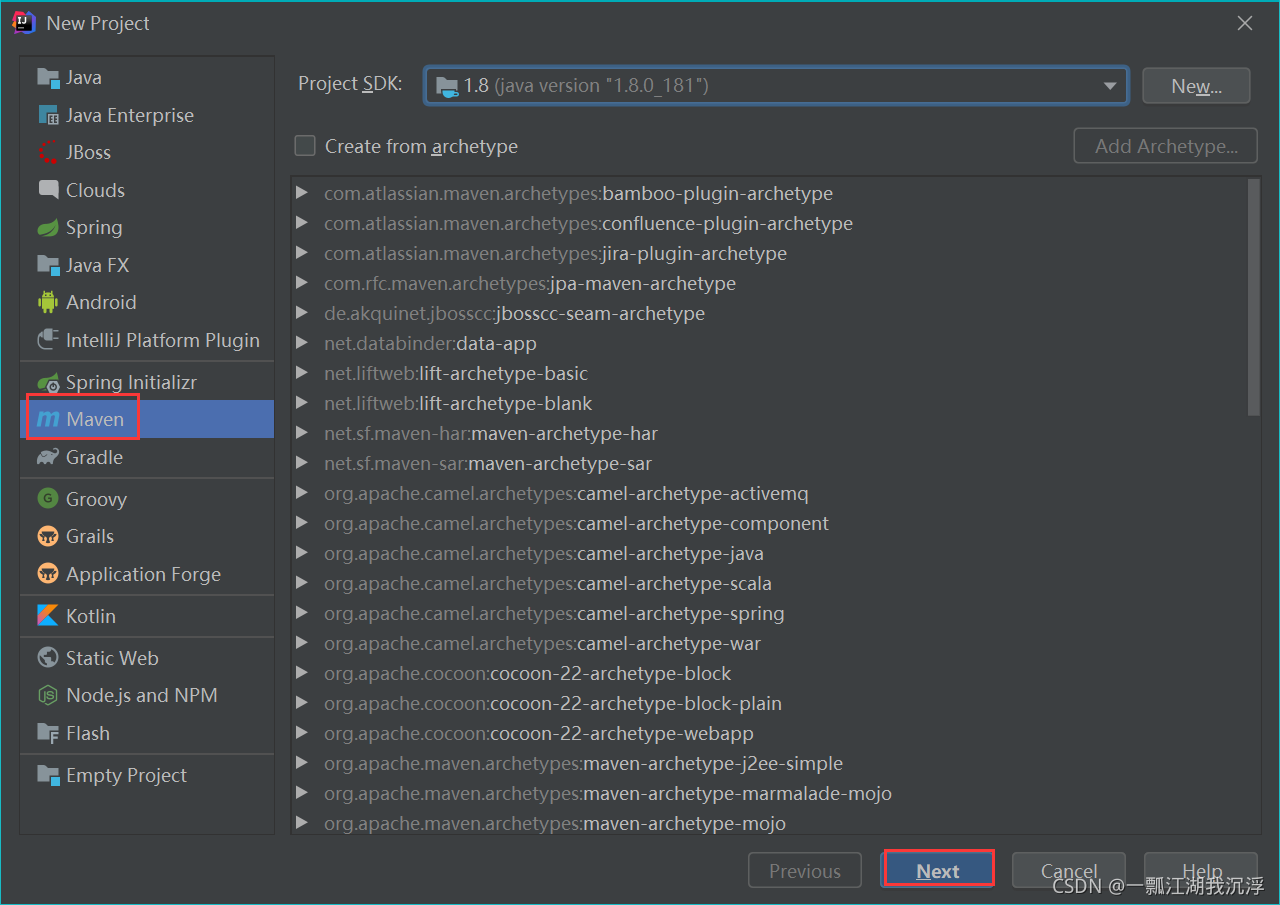Select cocoon-22-archetype-block row text

coord(528,673)
